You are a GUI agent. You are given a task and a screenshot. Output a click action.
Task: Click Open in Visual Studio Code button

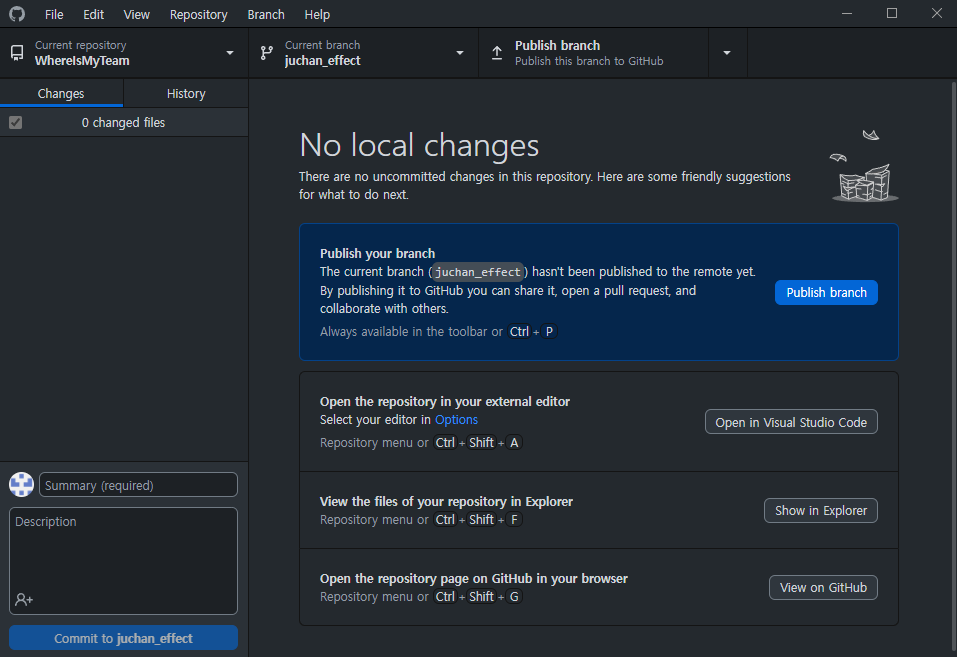pos(791,422)
